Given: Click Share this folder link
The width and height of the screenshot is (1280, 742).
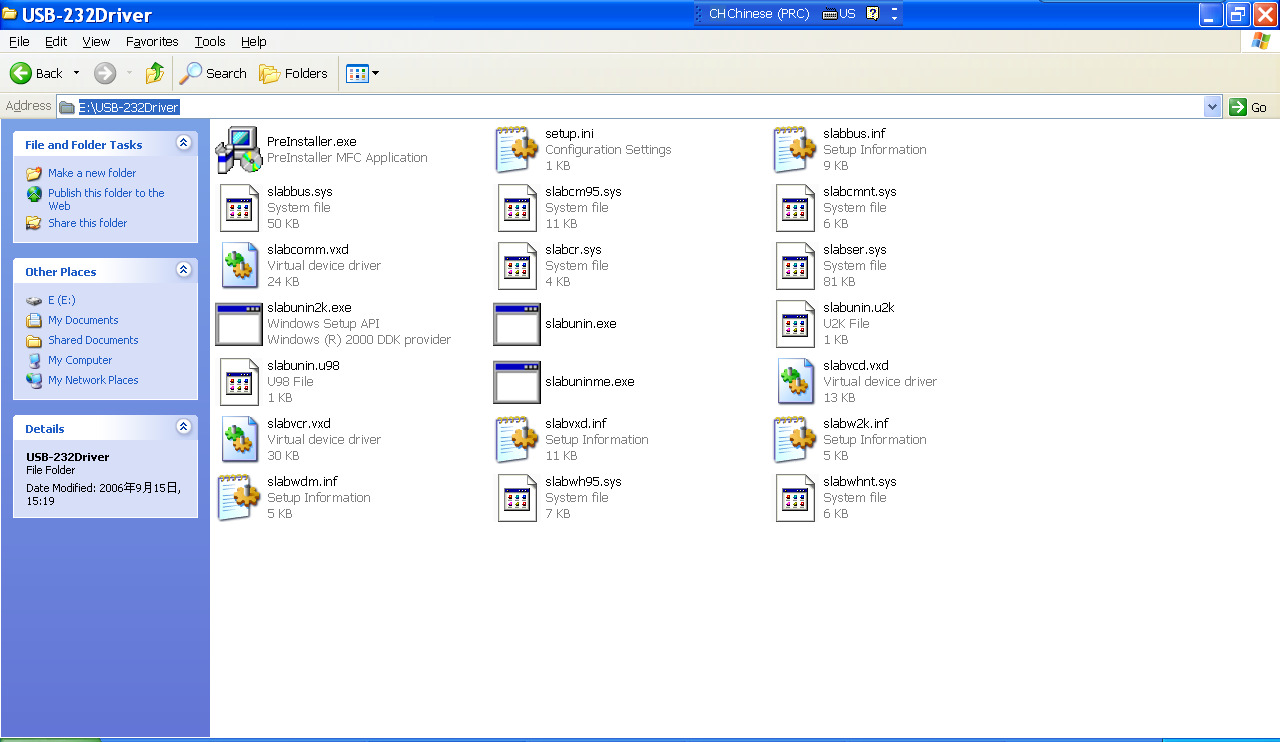Looking at the screenshot, I should pyautogui.click(x=88, y=223).
